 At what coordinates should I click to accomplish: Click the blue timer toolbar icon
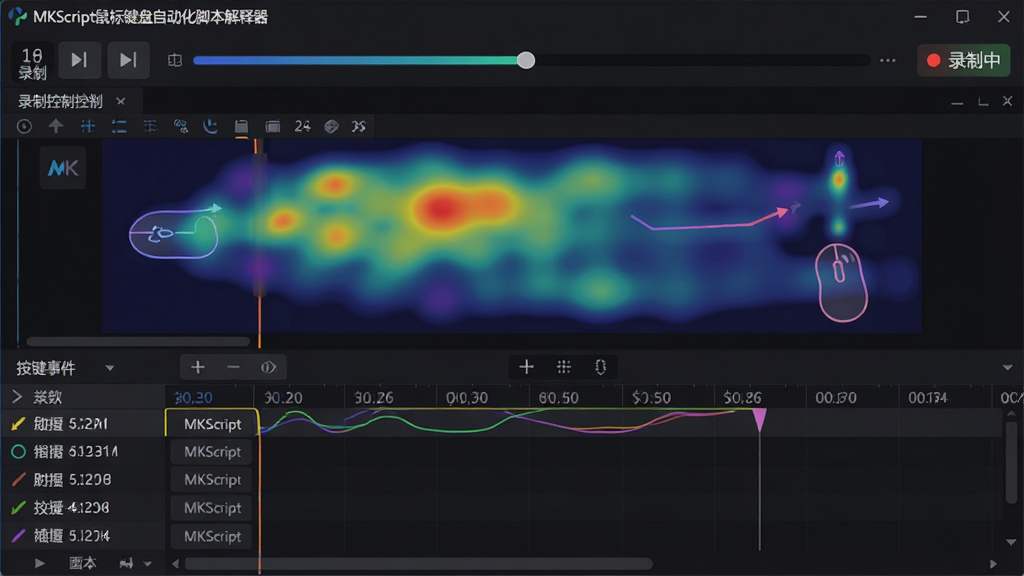tap(210, 126)
